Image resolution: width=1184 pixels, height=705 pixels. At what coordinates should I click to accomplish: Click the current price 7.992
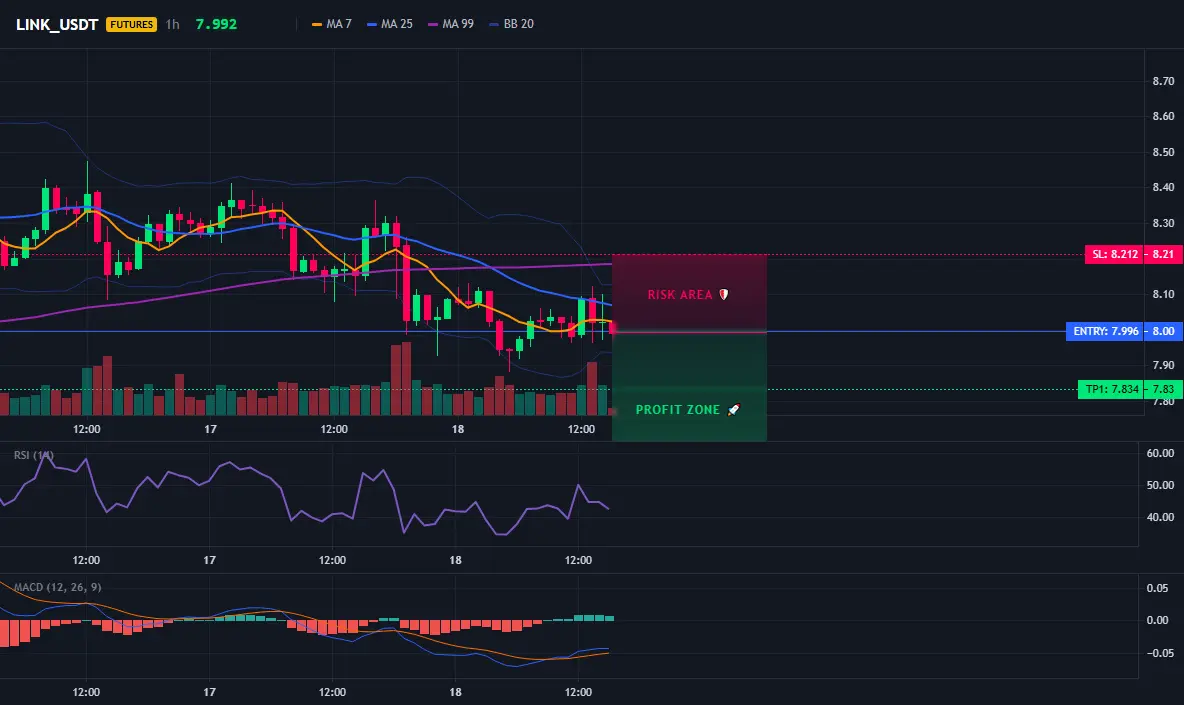coord(216,24)
